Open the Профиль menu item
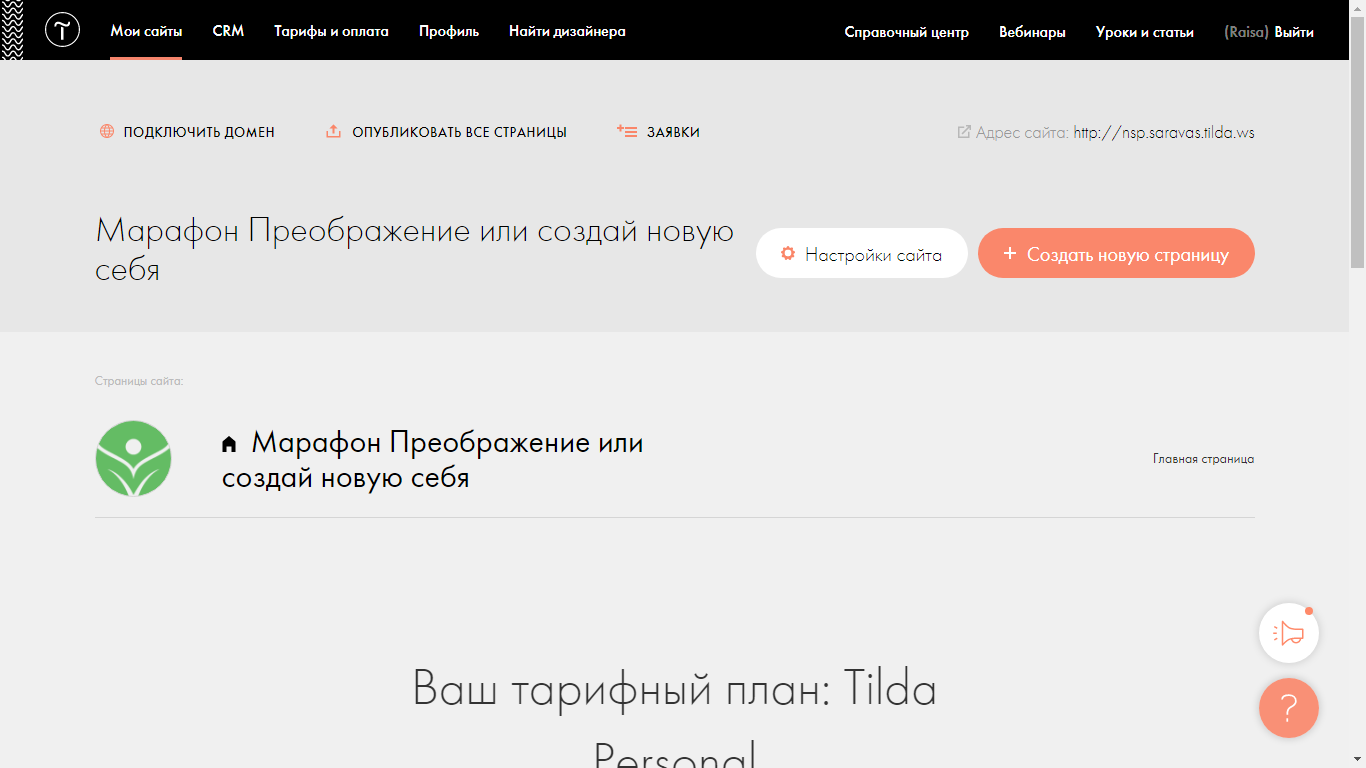Viewport: 1366px width, 768px height. pyautogui.click(x=449, y=32)
